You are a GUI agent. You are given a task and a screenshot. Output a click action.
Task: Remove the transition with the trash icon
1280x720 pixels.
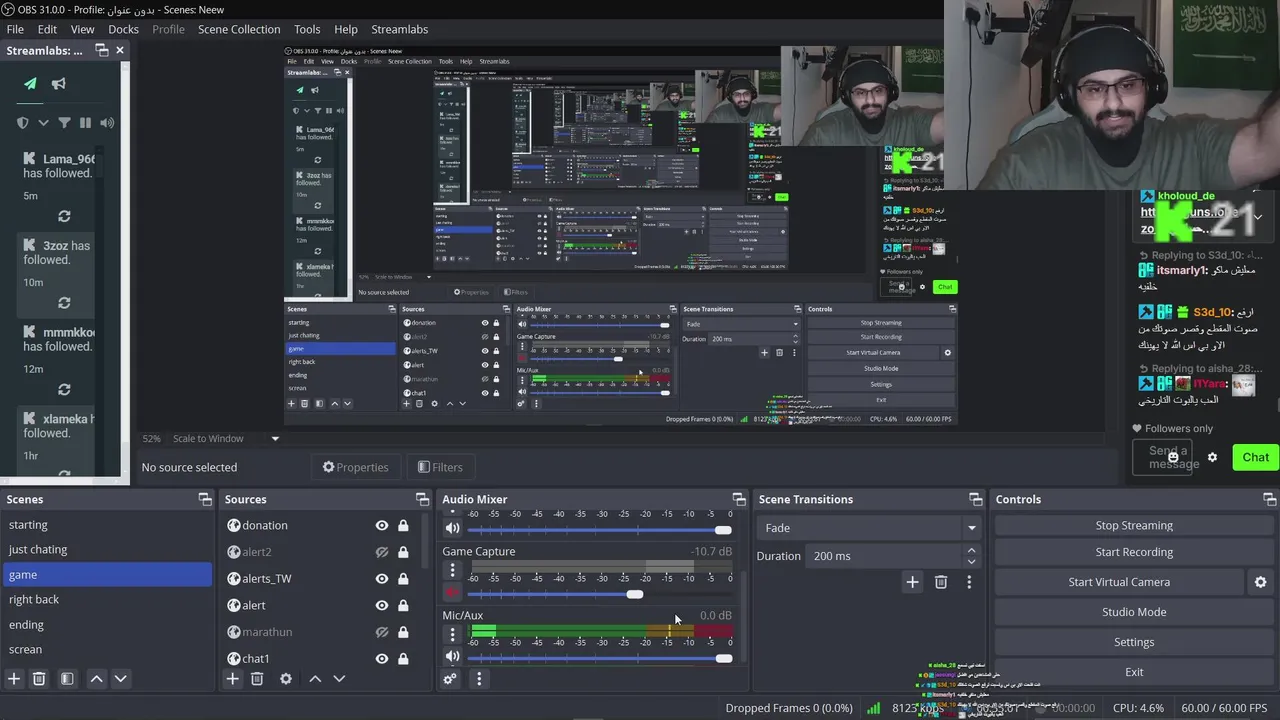point(941,582)
